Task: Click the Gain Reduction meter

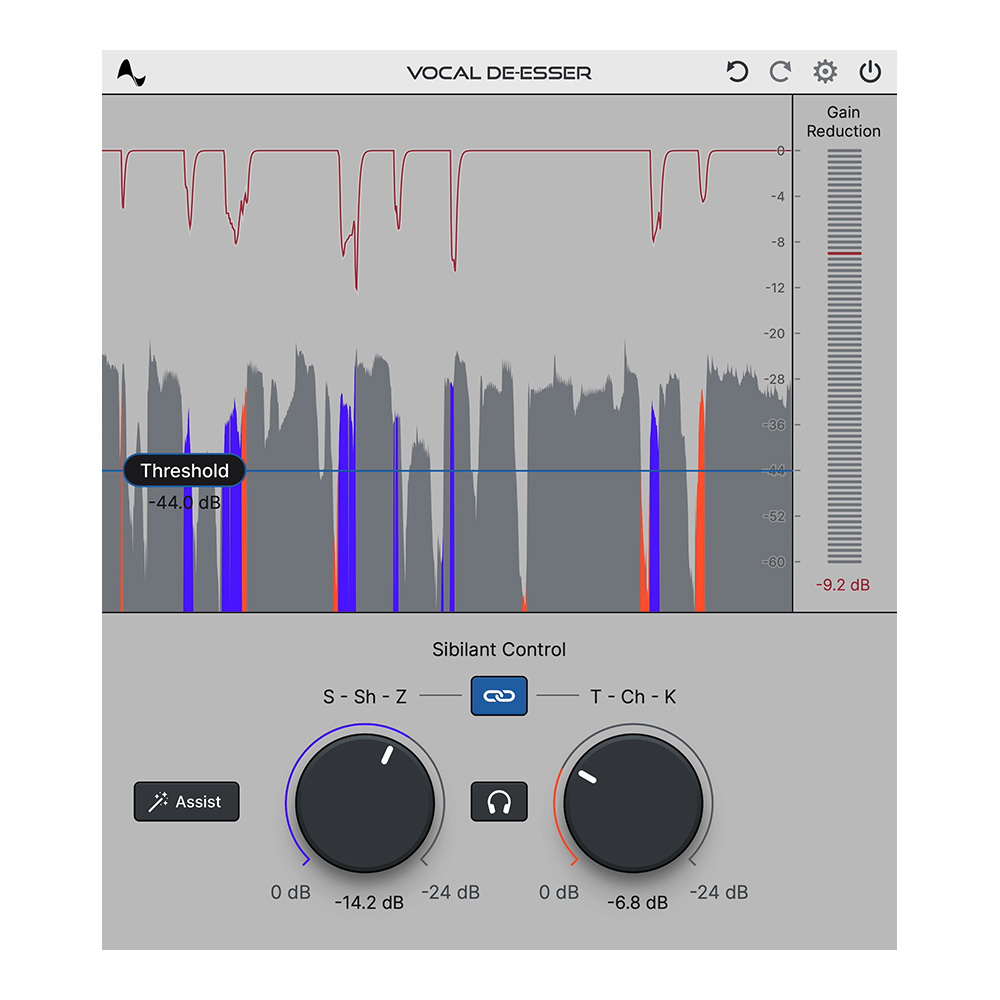Action: tap(844, 356)
